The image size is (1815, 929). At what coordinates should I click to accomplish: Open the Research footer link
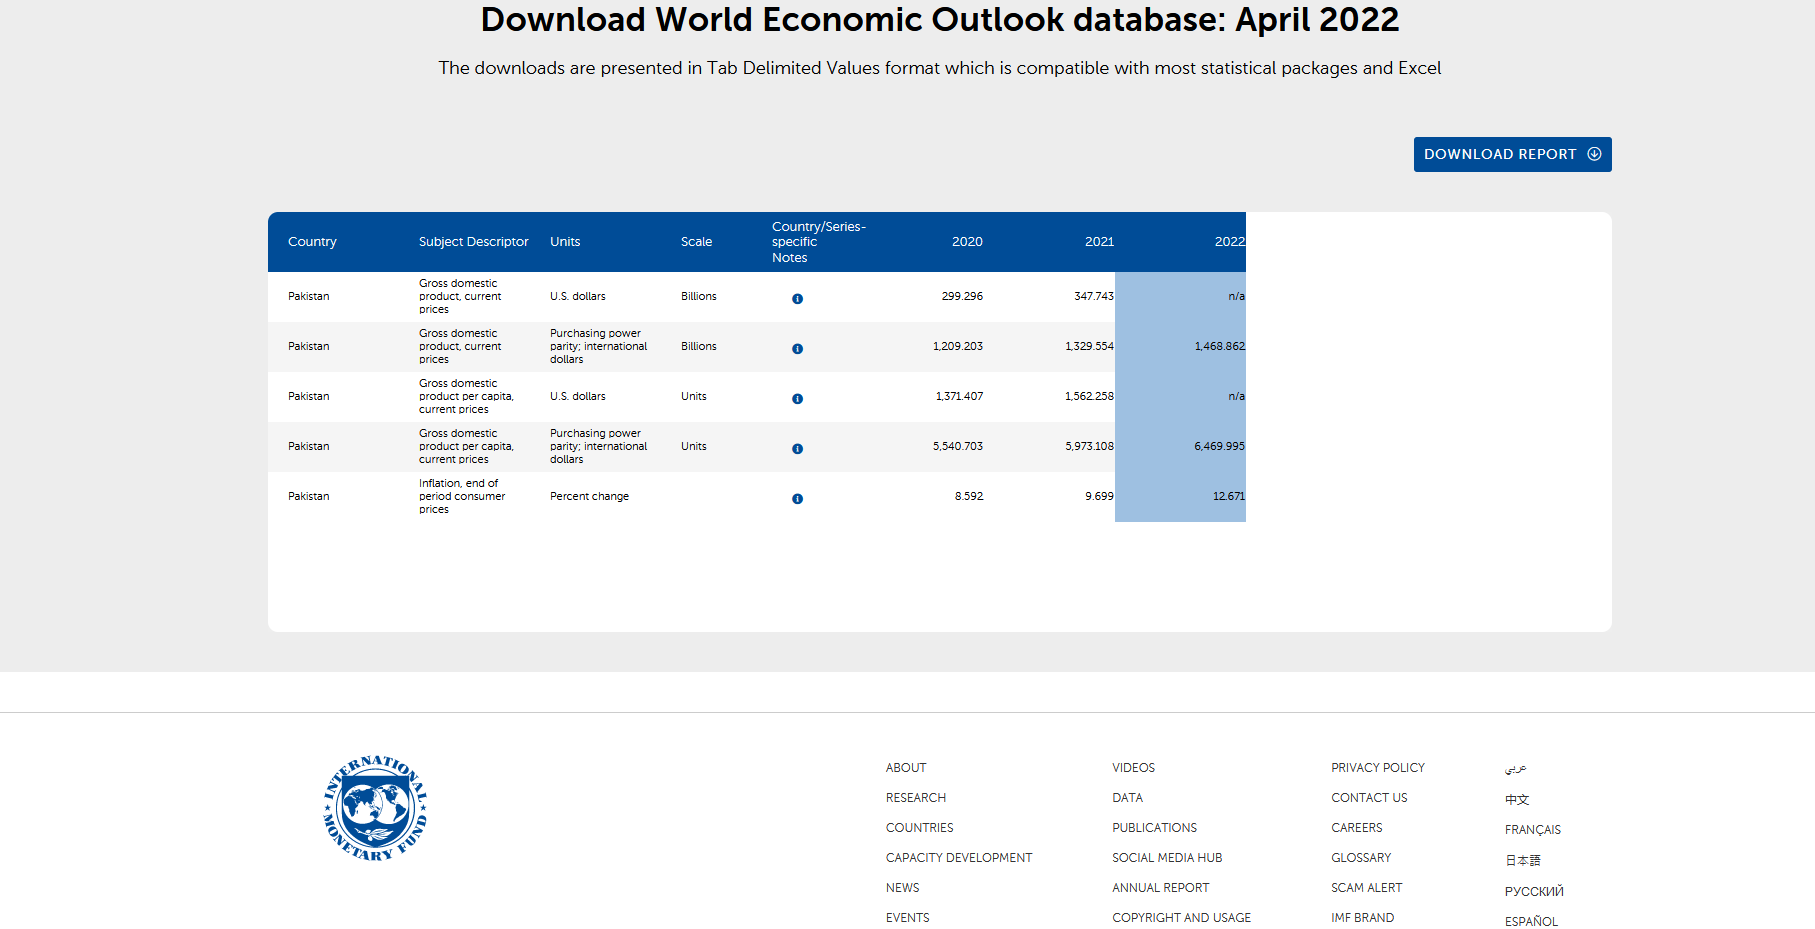(916, 798)
